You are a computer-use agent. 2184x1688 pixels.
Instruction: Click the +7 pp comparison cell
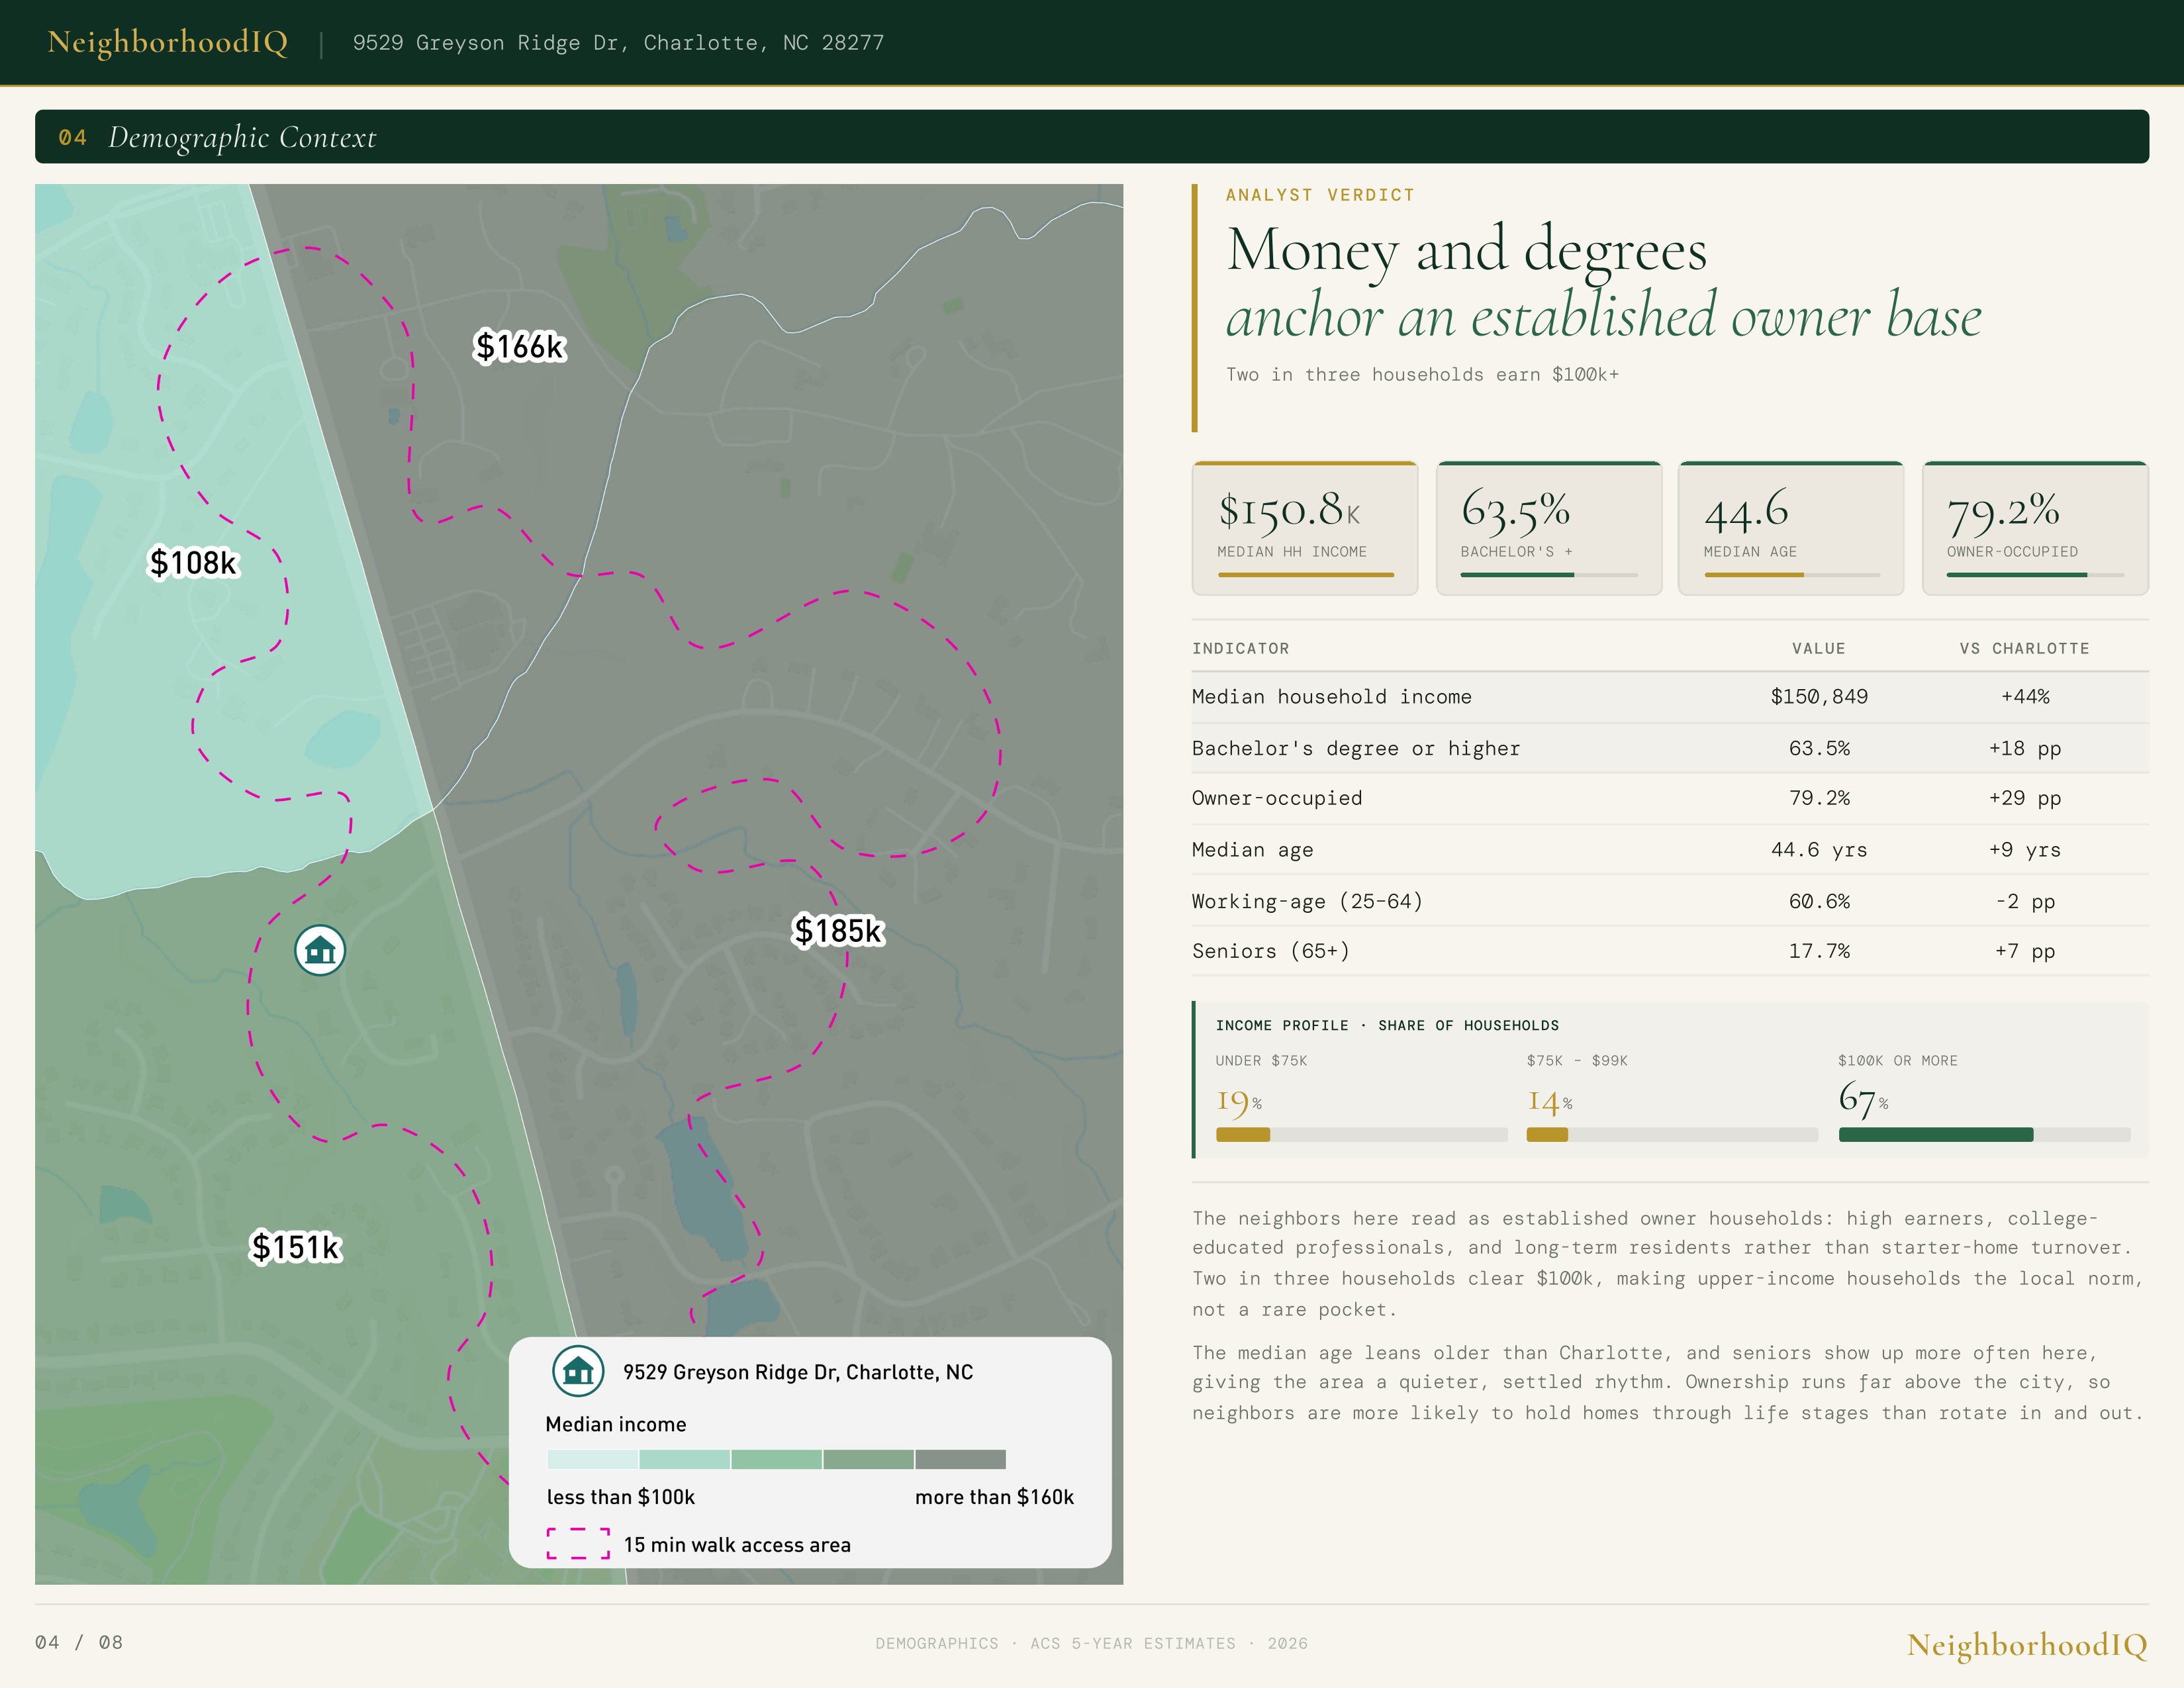pyautogui.click(x=2025, y=951)
